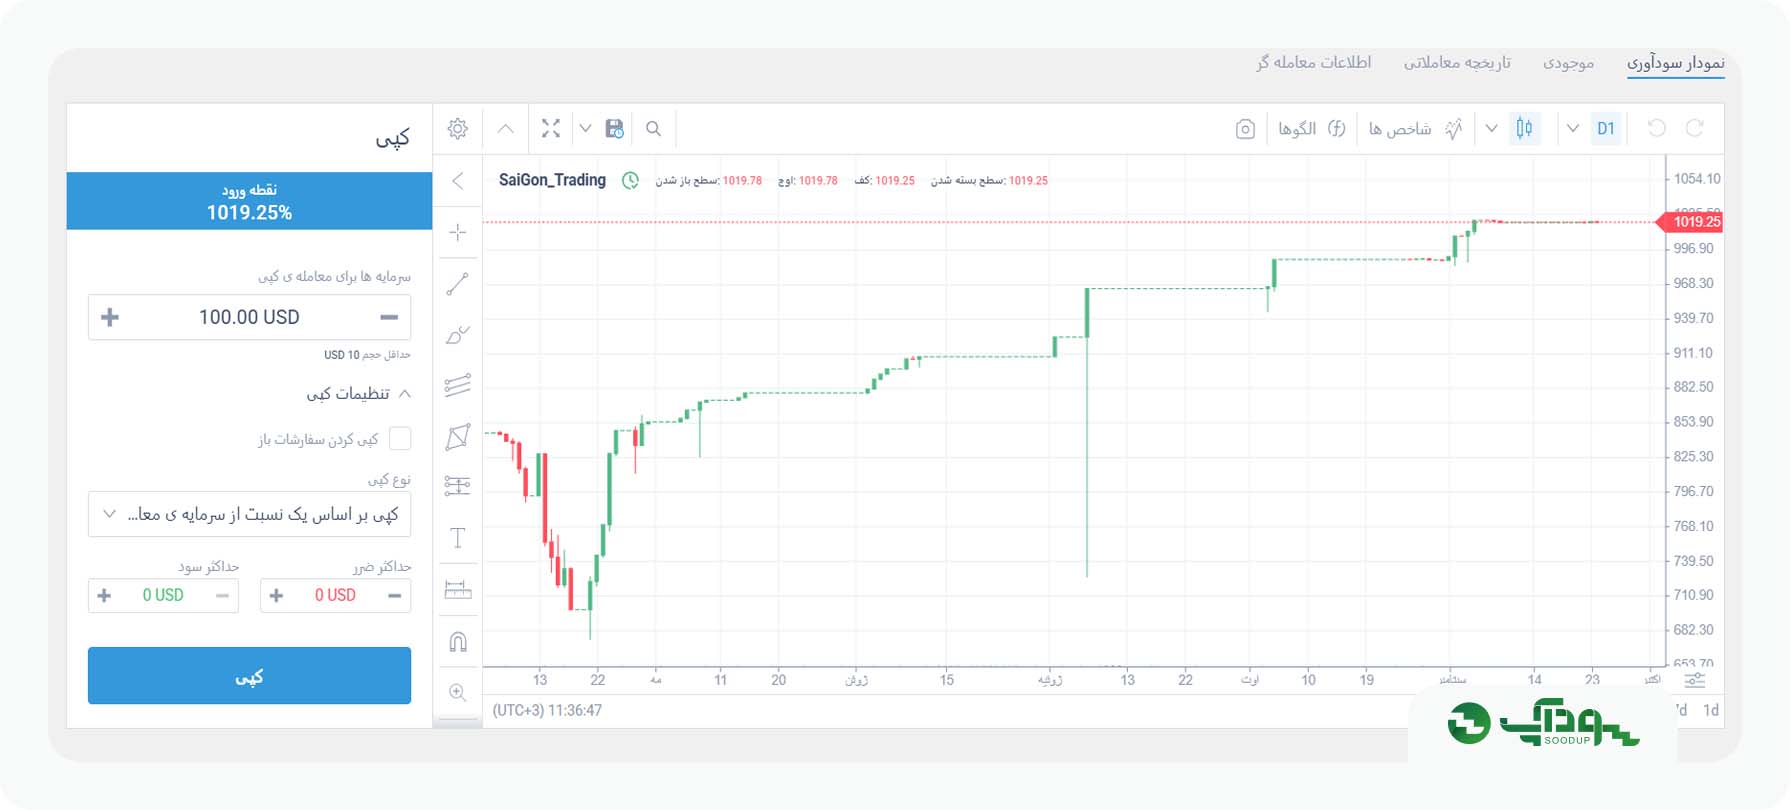Increase the max loss 0 USD value
Viewport: 1790px width, 810px height.
[x=277, y=595]
